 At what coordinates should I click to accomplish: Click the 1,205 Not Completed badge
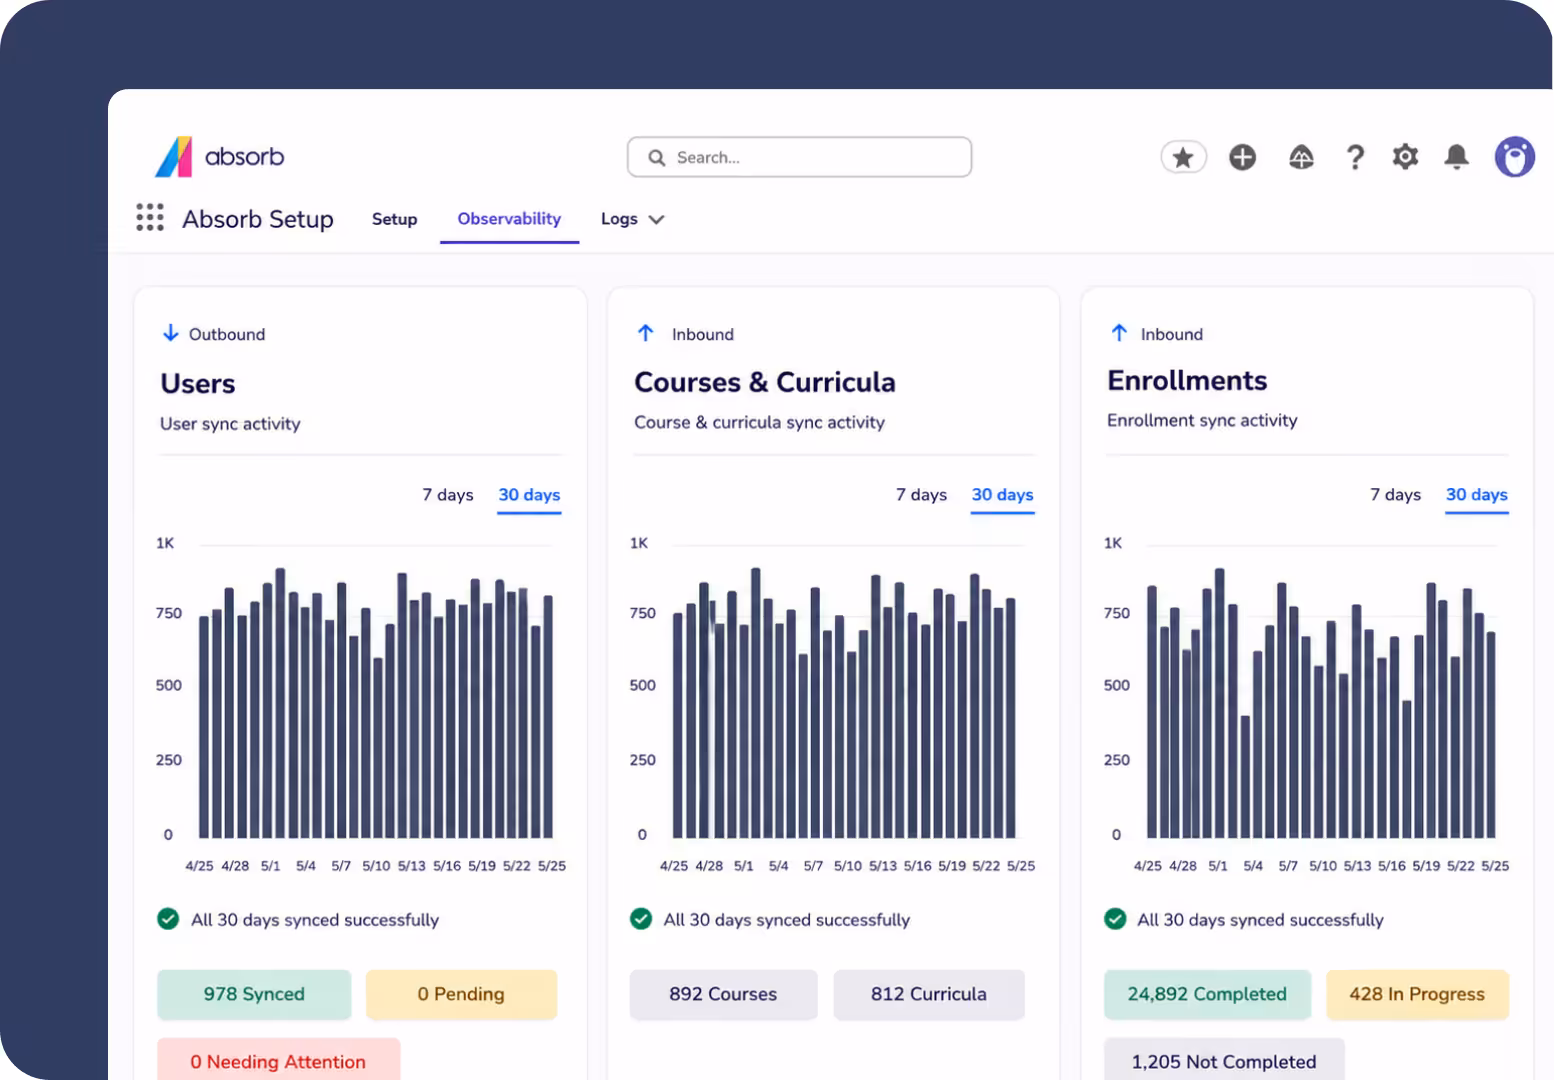coord(1224,1059)
